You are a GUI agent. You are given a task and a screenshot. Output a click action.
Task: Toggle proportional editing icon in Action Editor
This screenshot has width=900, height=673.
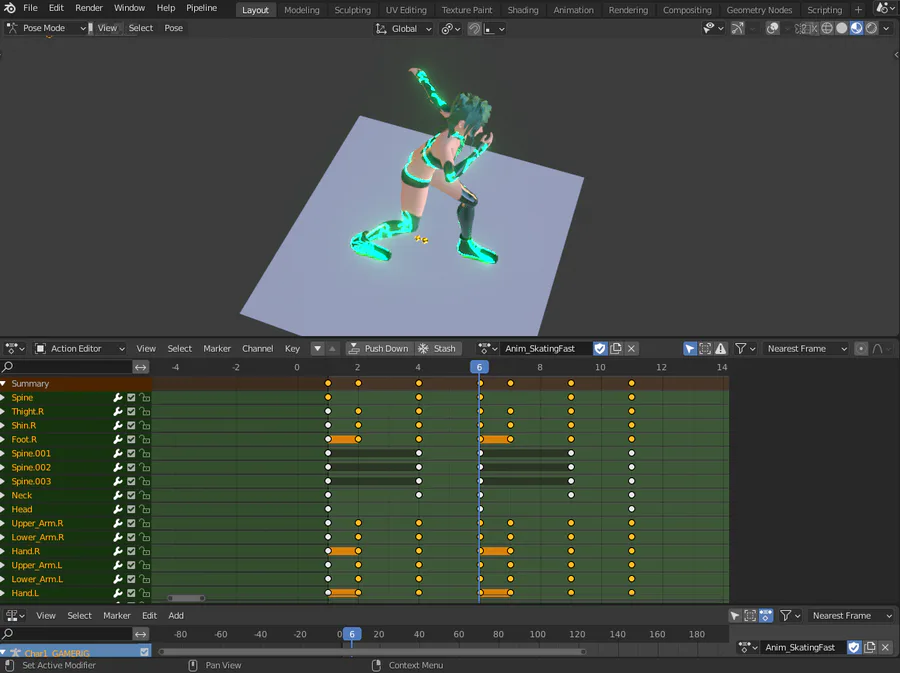click(x=861, y=348)
